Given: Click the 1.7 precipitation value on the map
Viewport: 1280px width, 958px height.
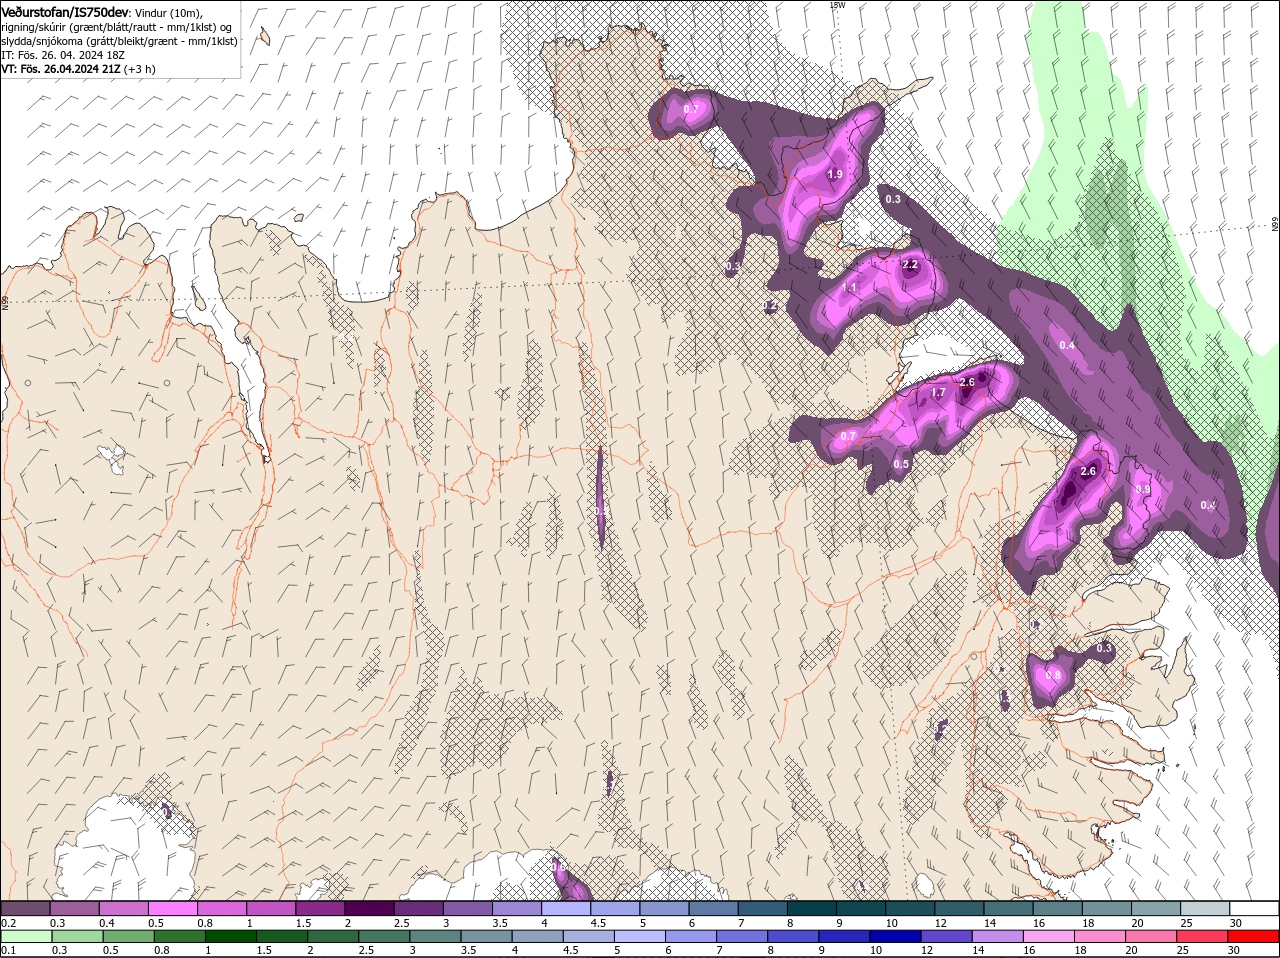Looking at the screenshot, I should click(938, 393).
